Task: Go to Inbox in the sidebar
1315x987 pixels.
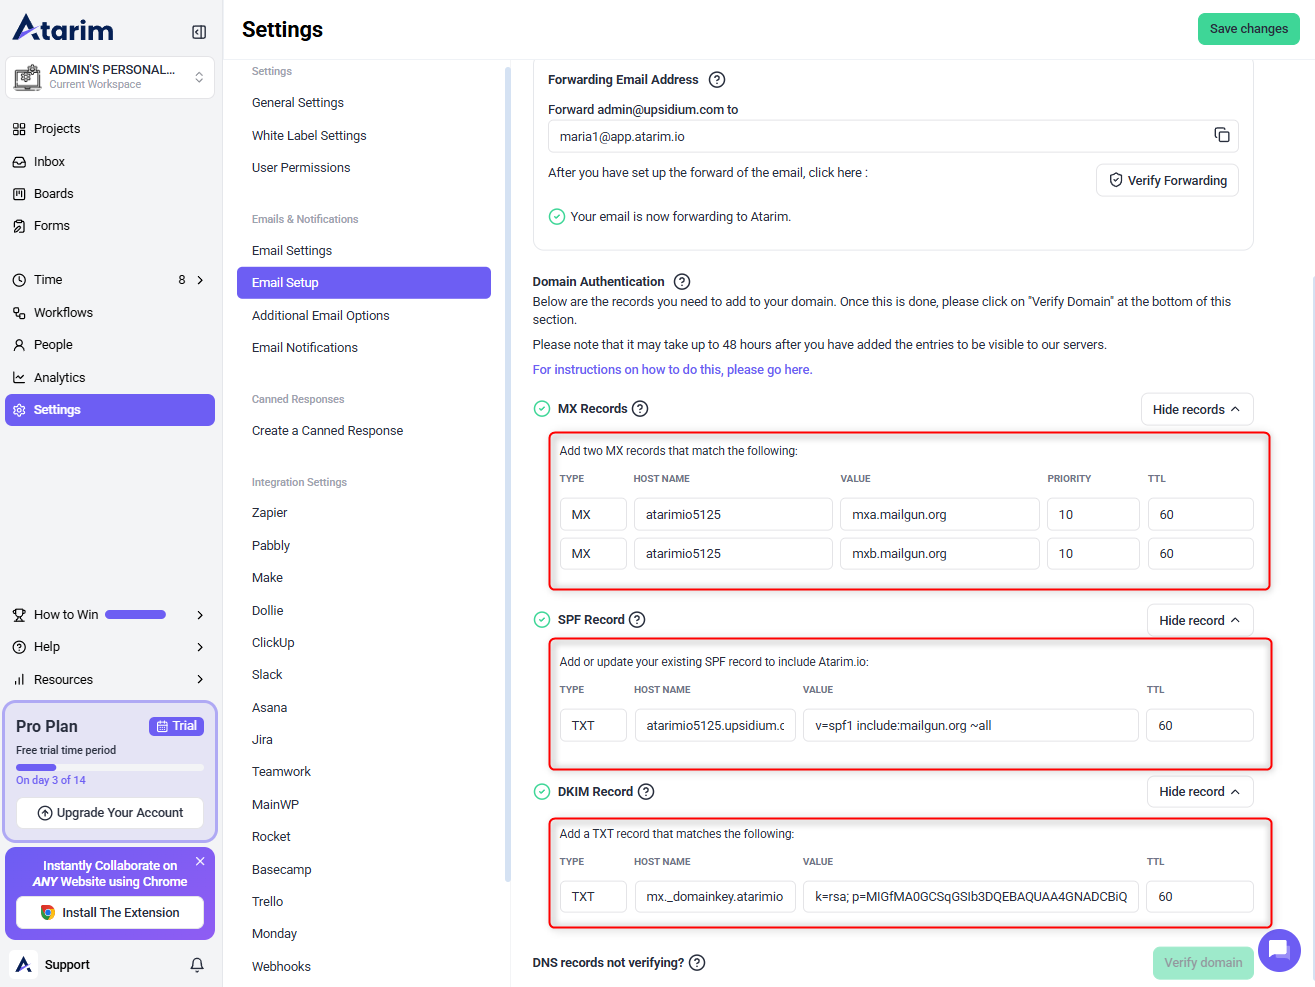Action: pyautogui.click(x=49, y=162)
